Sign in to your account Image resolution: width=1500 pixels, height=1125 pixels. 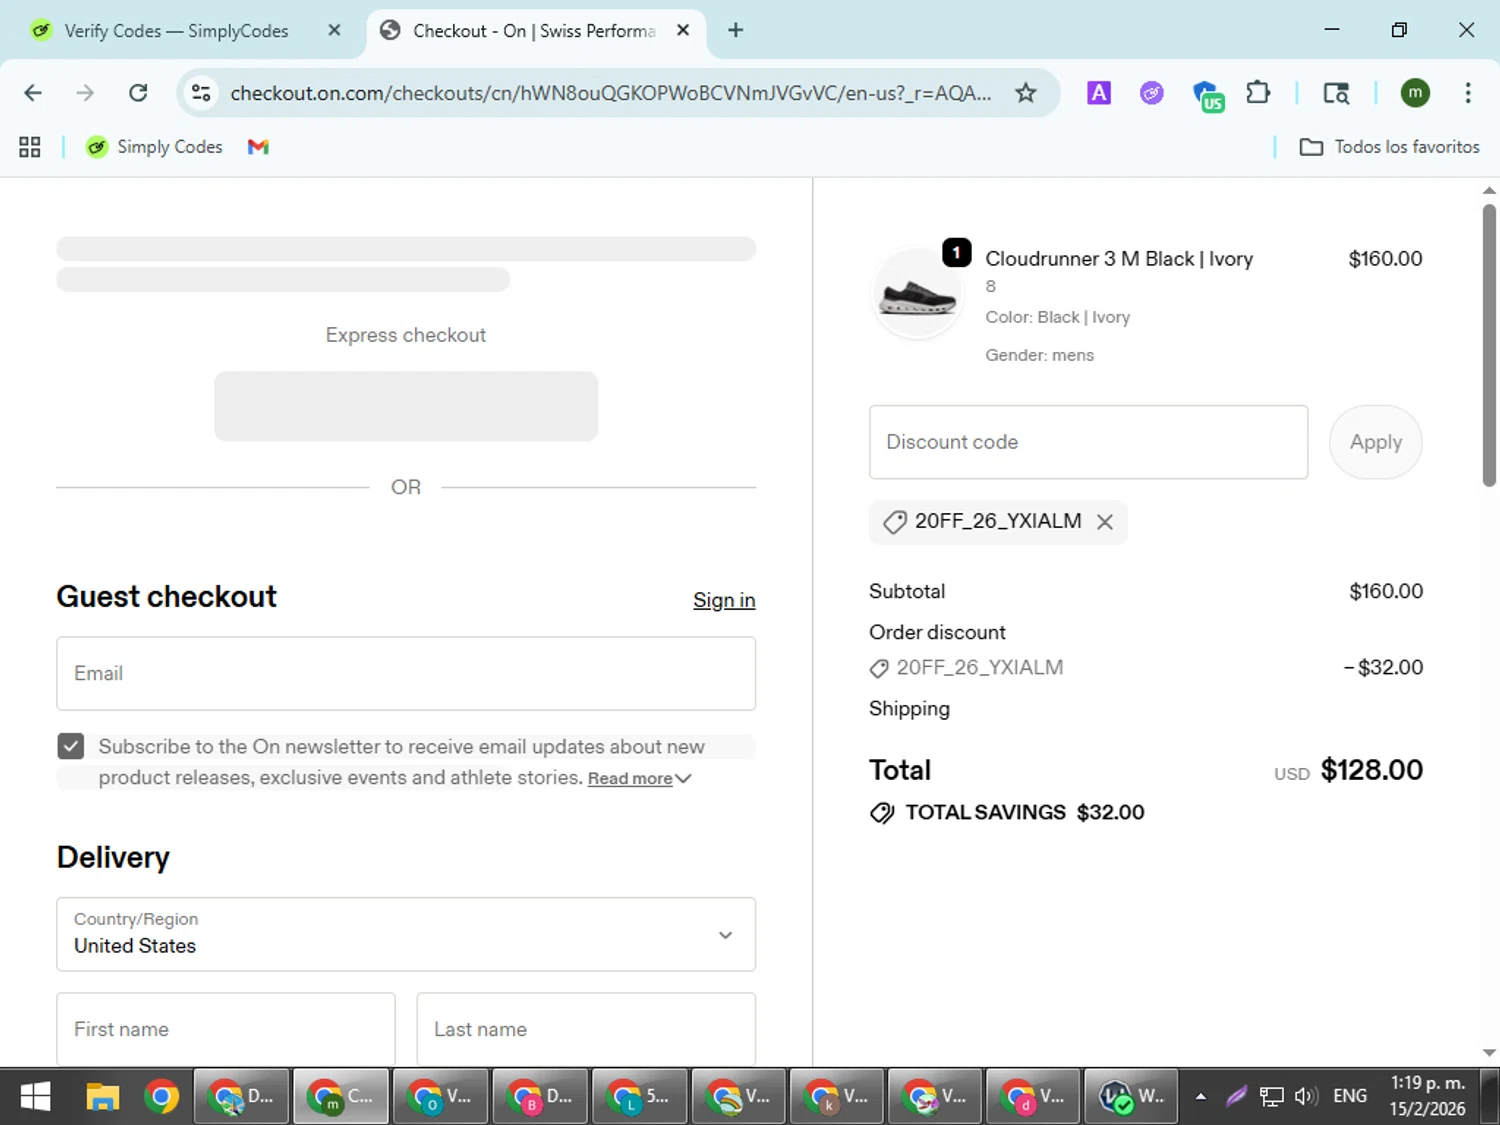coord(724,600)
